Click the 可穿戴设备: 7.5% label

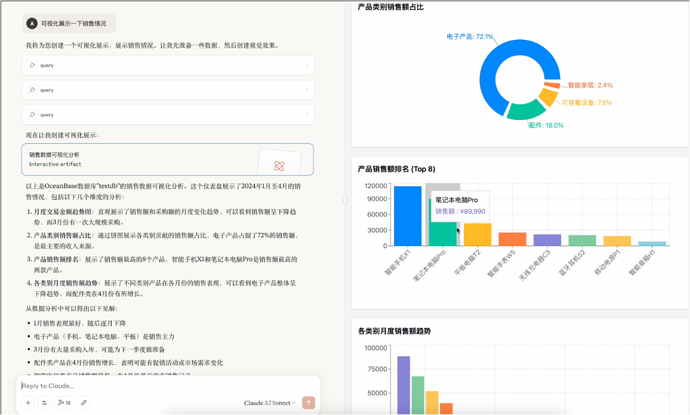(587, 103)
